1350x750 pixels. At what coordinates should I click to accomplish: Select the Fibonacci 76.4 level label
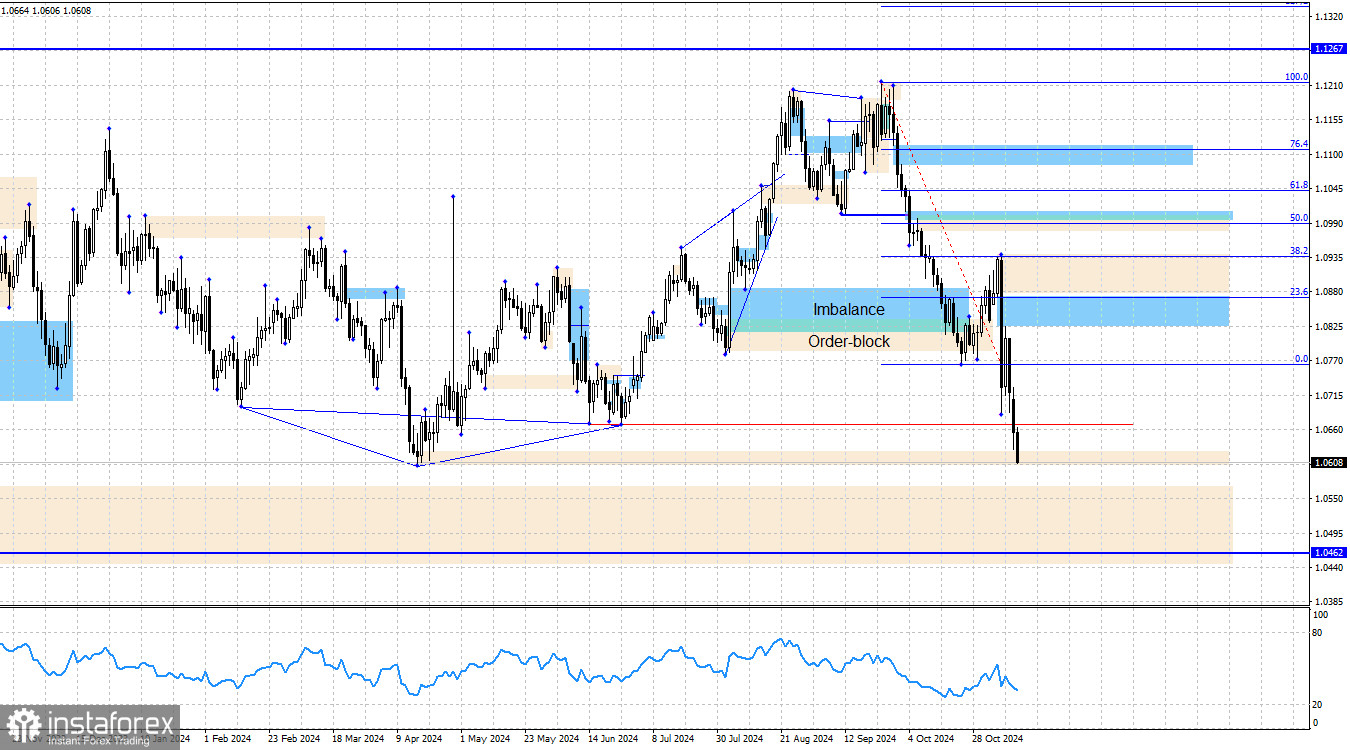point(1298,144)
